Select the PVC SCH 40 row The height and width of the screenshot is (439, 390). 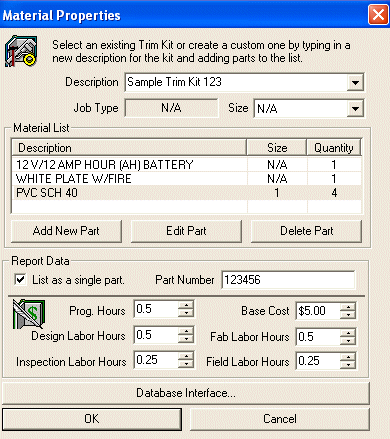(x=187, y=193)
